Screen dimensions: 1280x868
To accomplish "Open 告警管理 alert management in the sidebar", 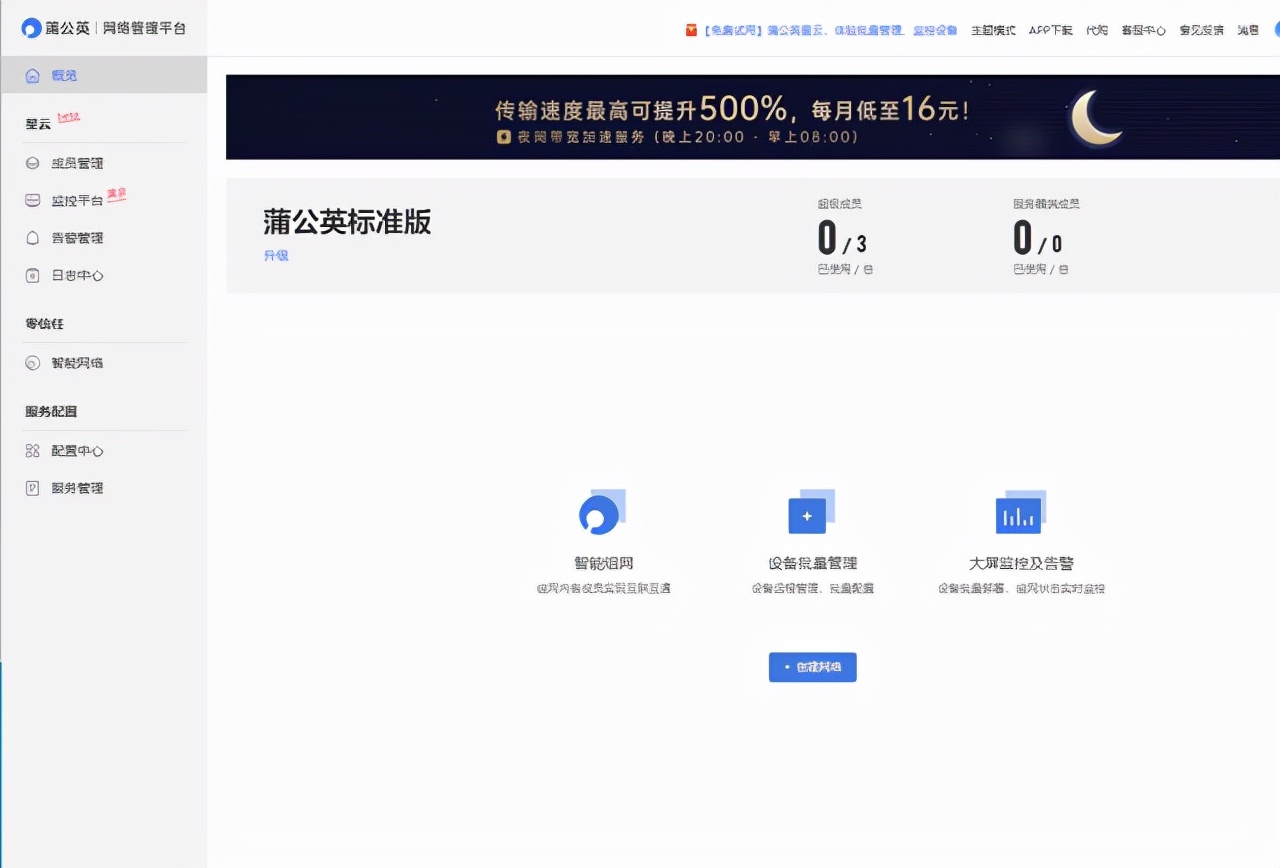I will pyautogui.click(x=79, y=237).
